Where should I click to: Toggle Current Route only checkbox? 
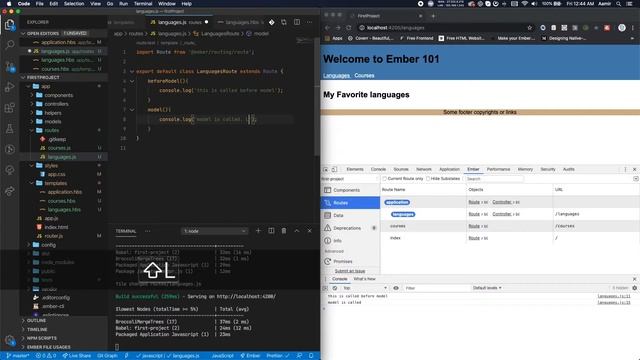tap(384, 179)
